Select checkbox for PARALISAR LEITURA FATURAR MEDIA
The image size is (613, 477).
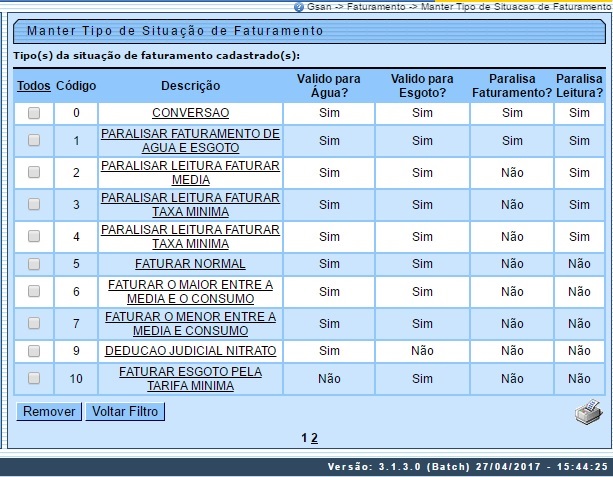[34, 172]
